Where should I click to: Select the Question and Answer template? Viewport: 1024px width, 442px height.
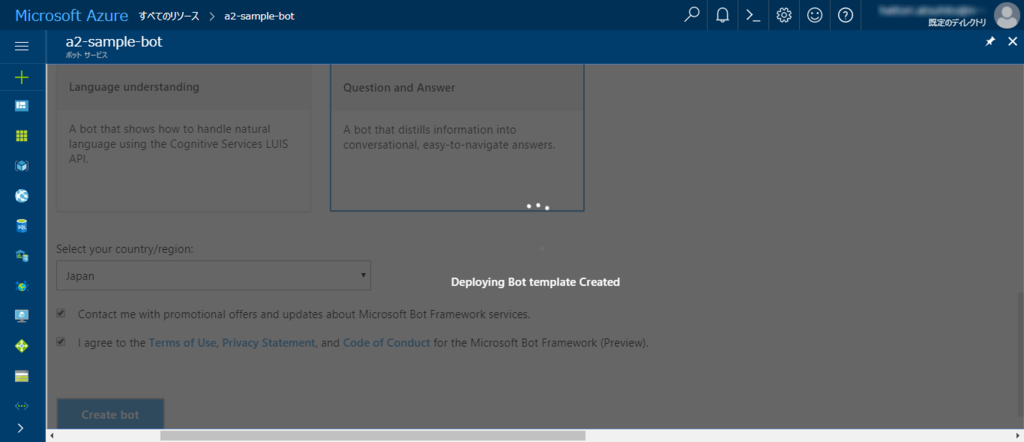(457, 138)
